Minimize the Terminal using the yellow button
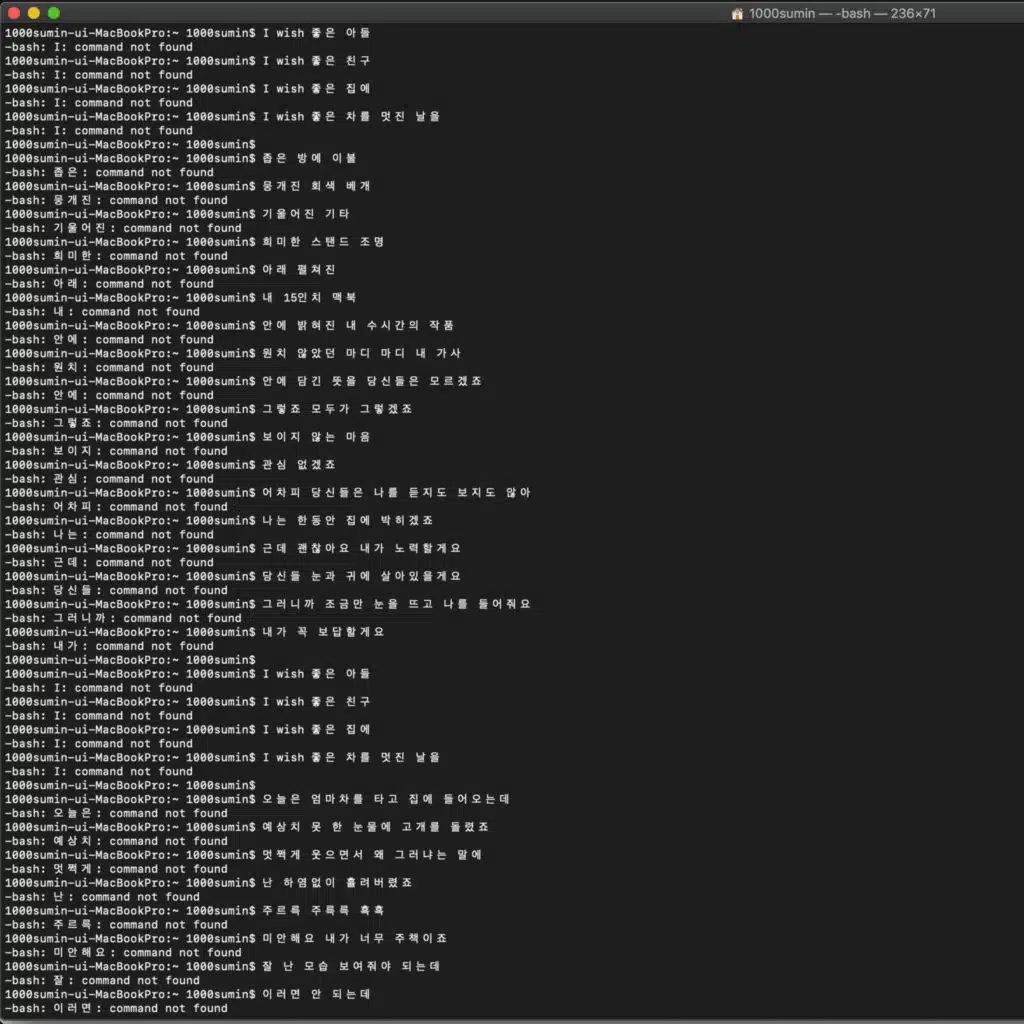The width and height of the screenshot is (1024, 1024). 34,13
